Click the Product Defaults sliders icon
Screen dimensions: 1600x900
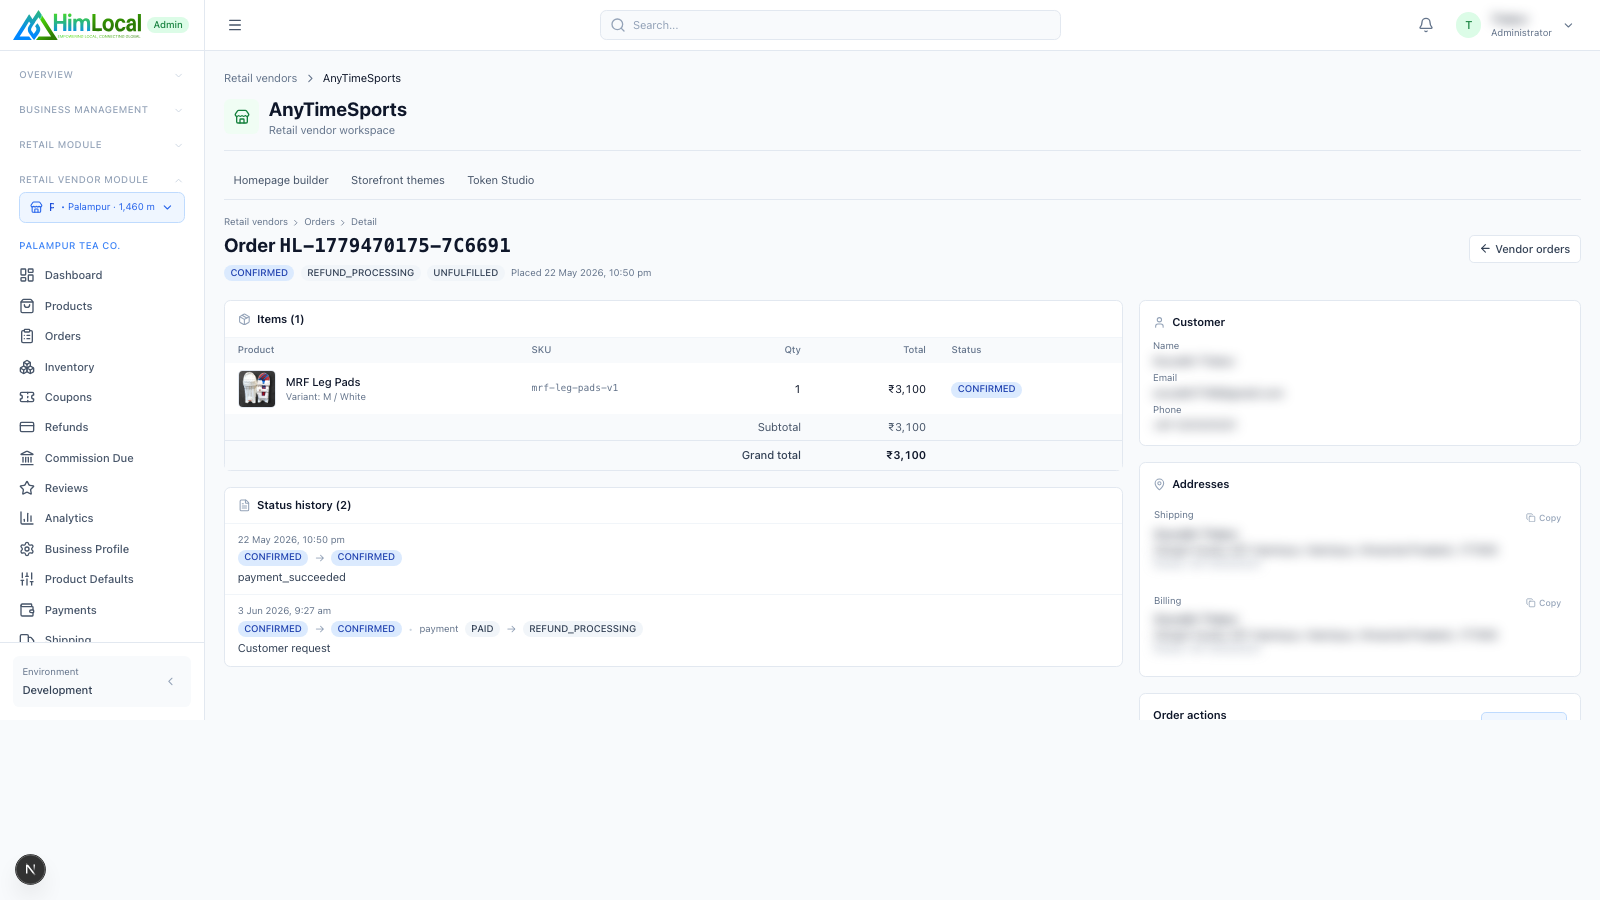pyautogui.click(x=27, y=579)
